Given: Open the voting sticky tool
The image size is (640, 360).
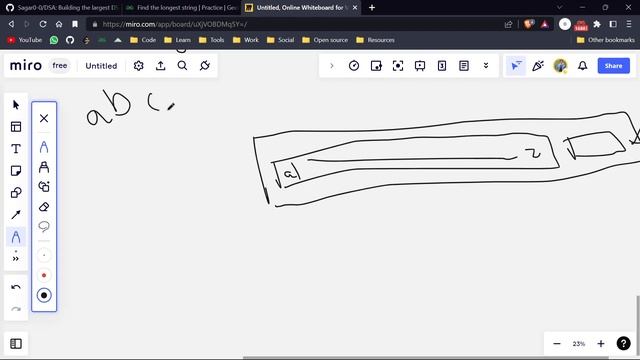Looking at the screenshot, I should click(x=376, y=66).
